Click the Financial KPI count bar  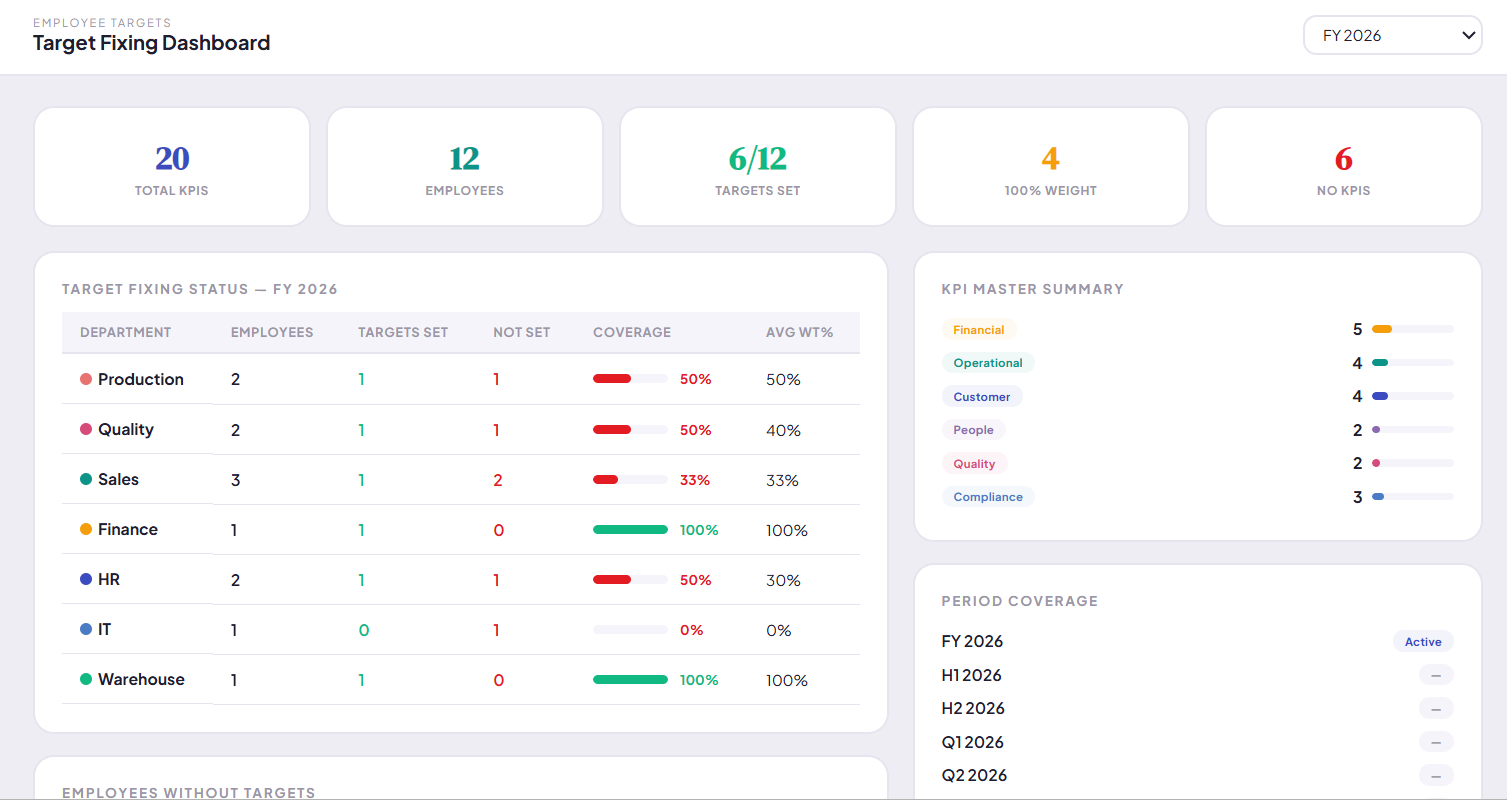point(1413,329)
